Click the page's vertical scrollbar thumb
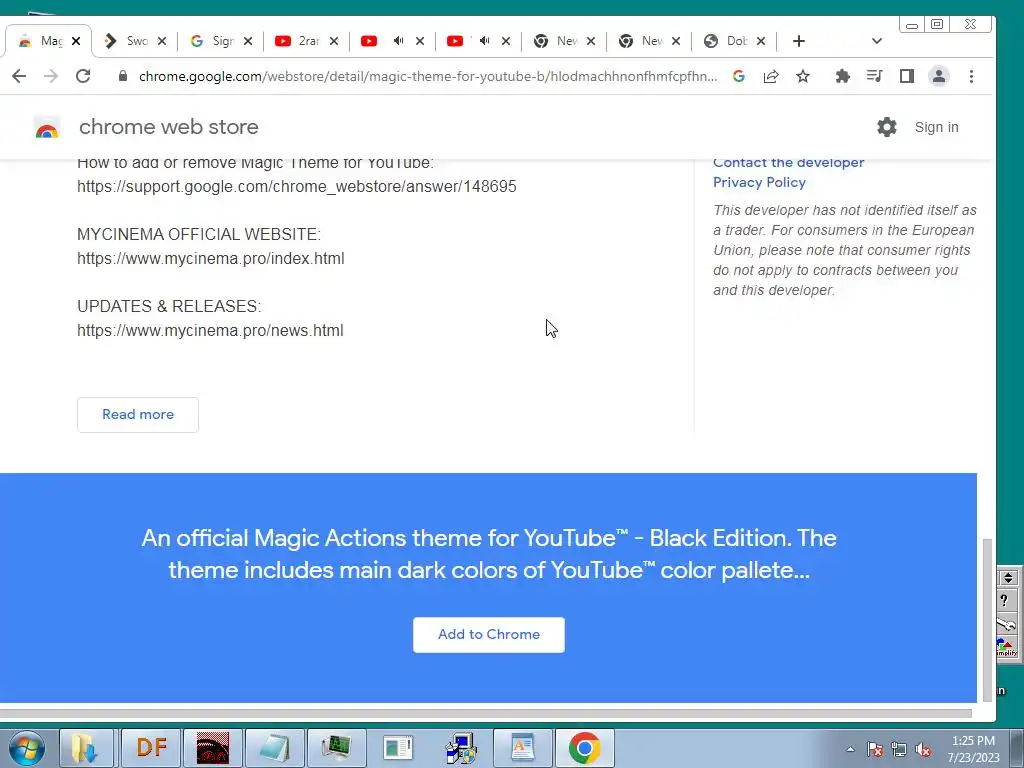This screenshot has height=768, width=1024. click(x=987, y=619)
